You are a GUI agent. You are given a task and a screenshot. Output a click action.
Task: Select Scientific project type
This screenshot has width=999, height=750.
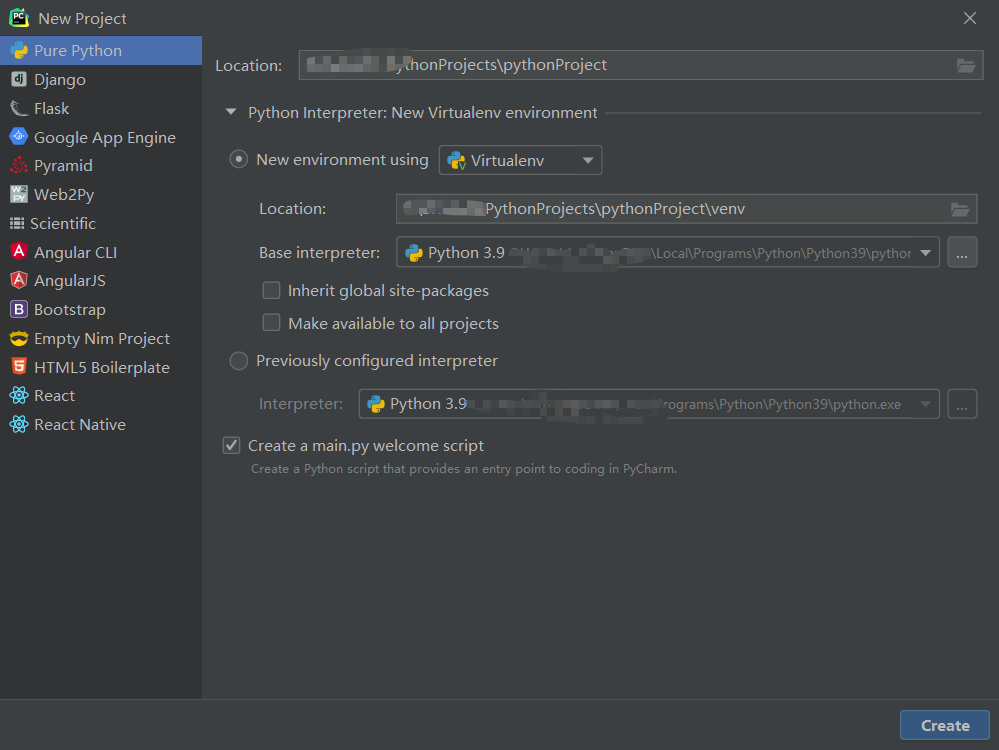click(101, 223)
